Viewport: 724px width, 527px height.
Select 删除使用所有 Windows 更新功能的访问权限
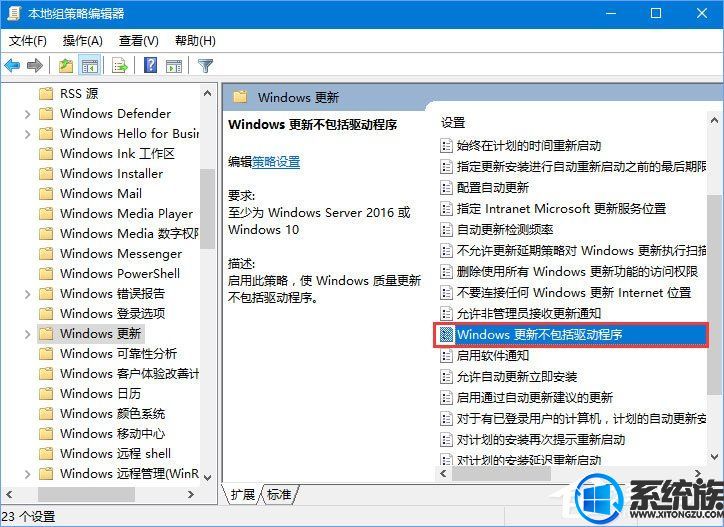point(577,272)
